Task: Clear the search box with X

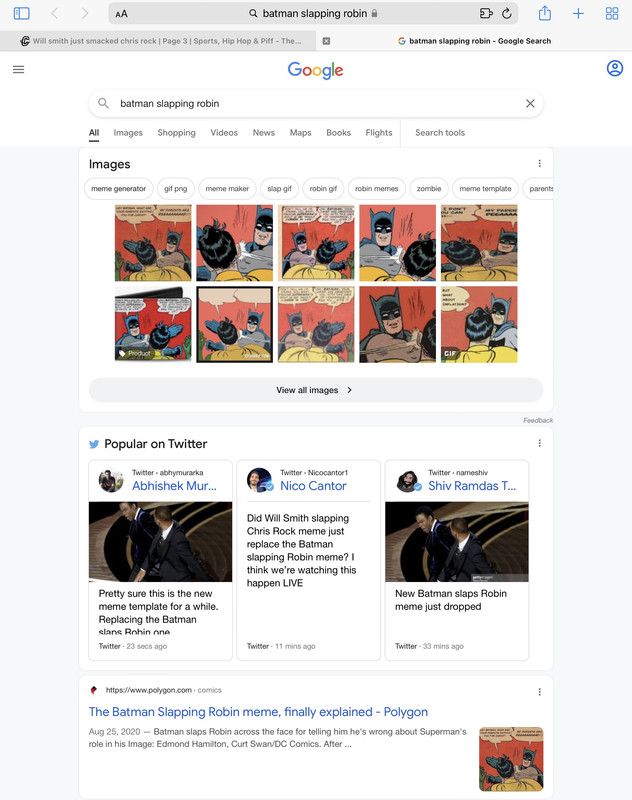Action: [530, 104]
